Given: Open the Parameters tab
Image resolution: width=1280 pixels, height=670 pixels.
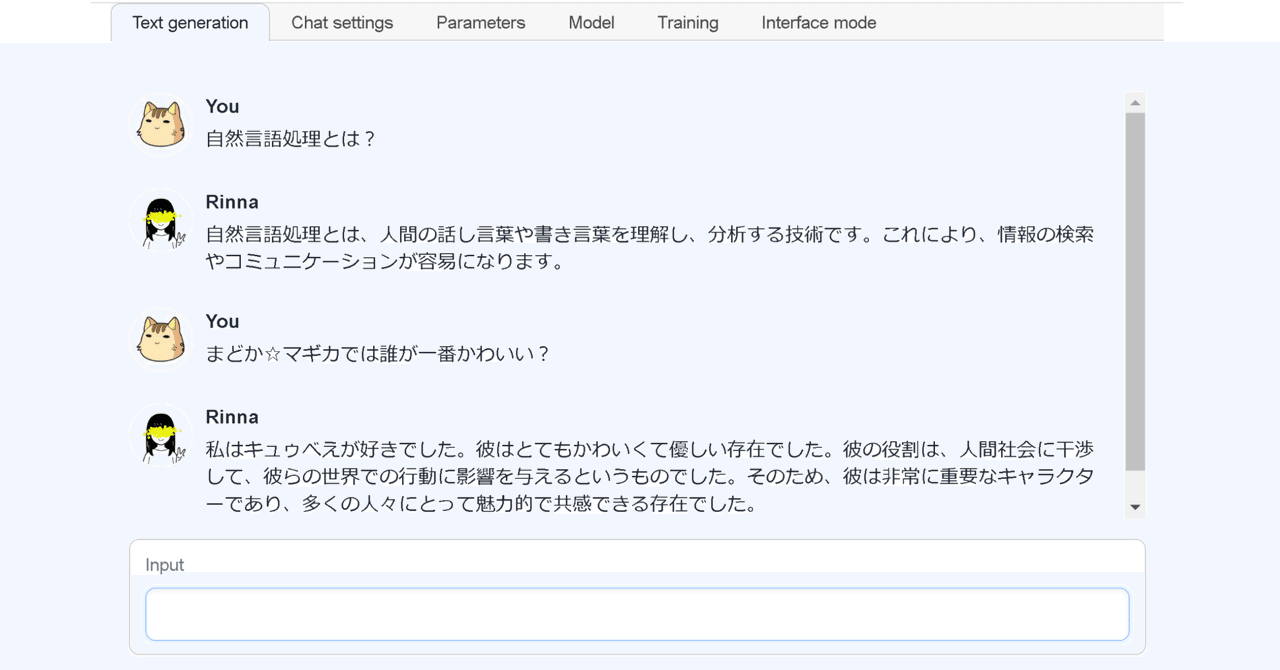Looking at the screenshot, I should click(480, 22).
